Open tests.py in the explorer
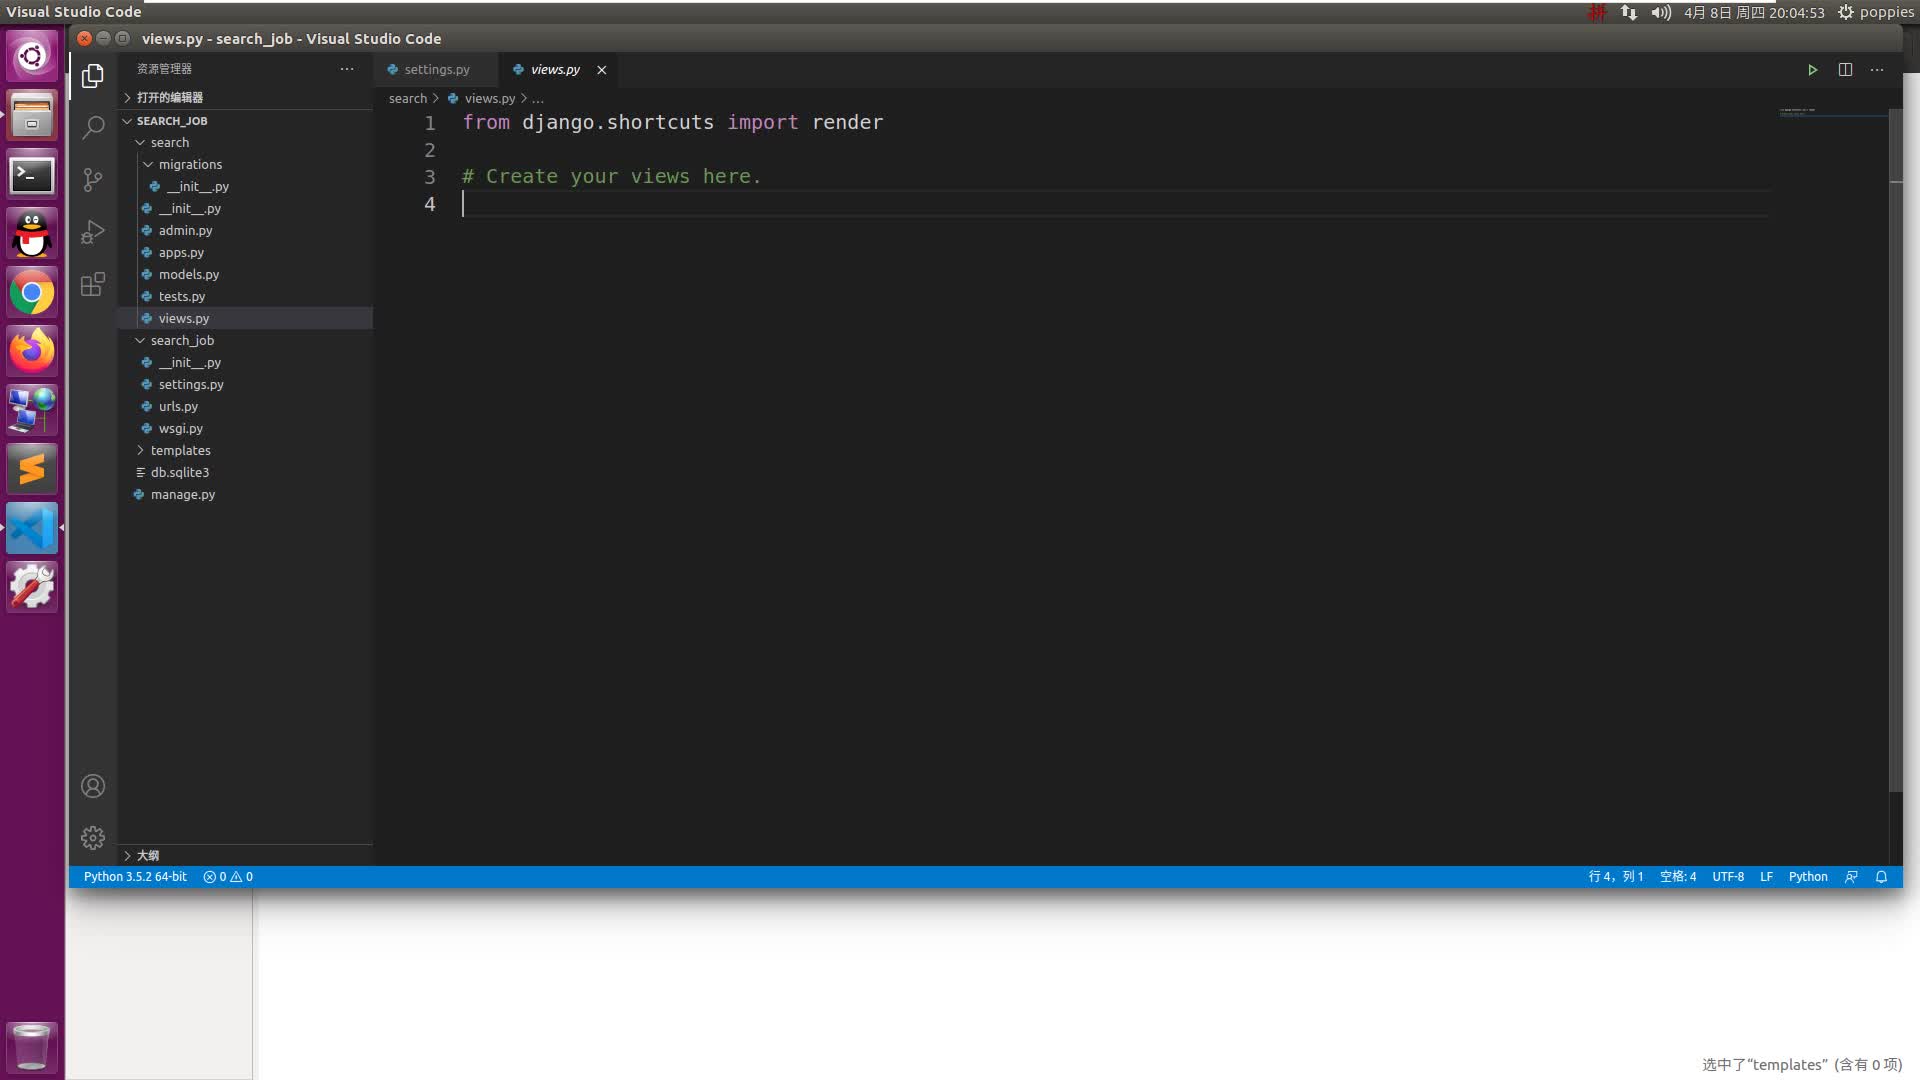 tap(245, 297)
